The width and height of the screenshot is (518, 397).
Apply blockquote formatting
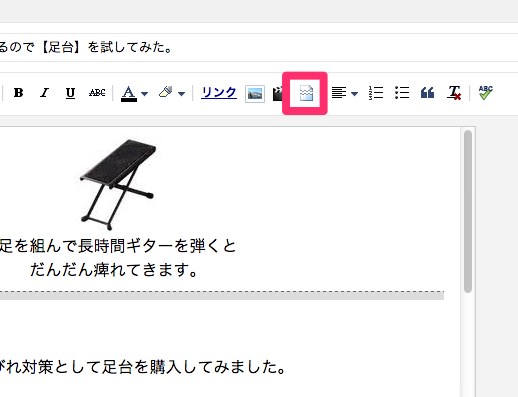[x=427, y=93]
